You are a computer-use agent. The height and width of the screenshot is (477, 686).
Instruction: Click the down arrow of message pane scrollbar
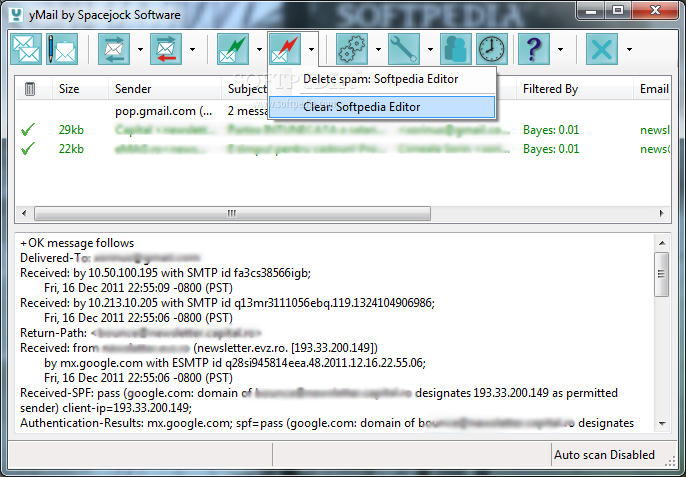click(662, 424)
